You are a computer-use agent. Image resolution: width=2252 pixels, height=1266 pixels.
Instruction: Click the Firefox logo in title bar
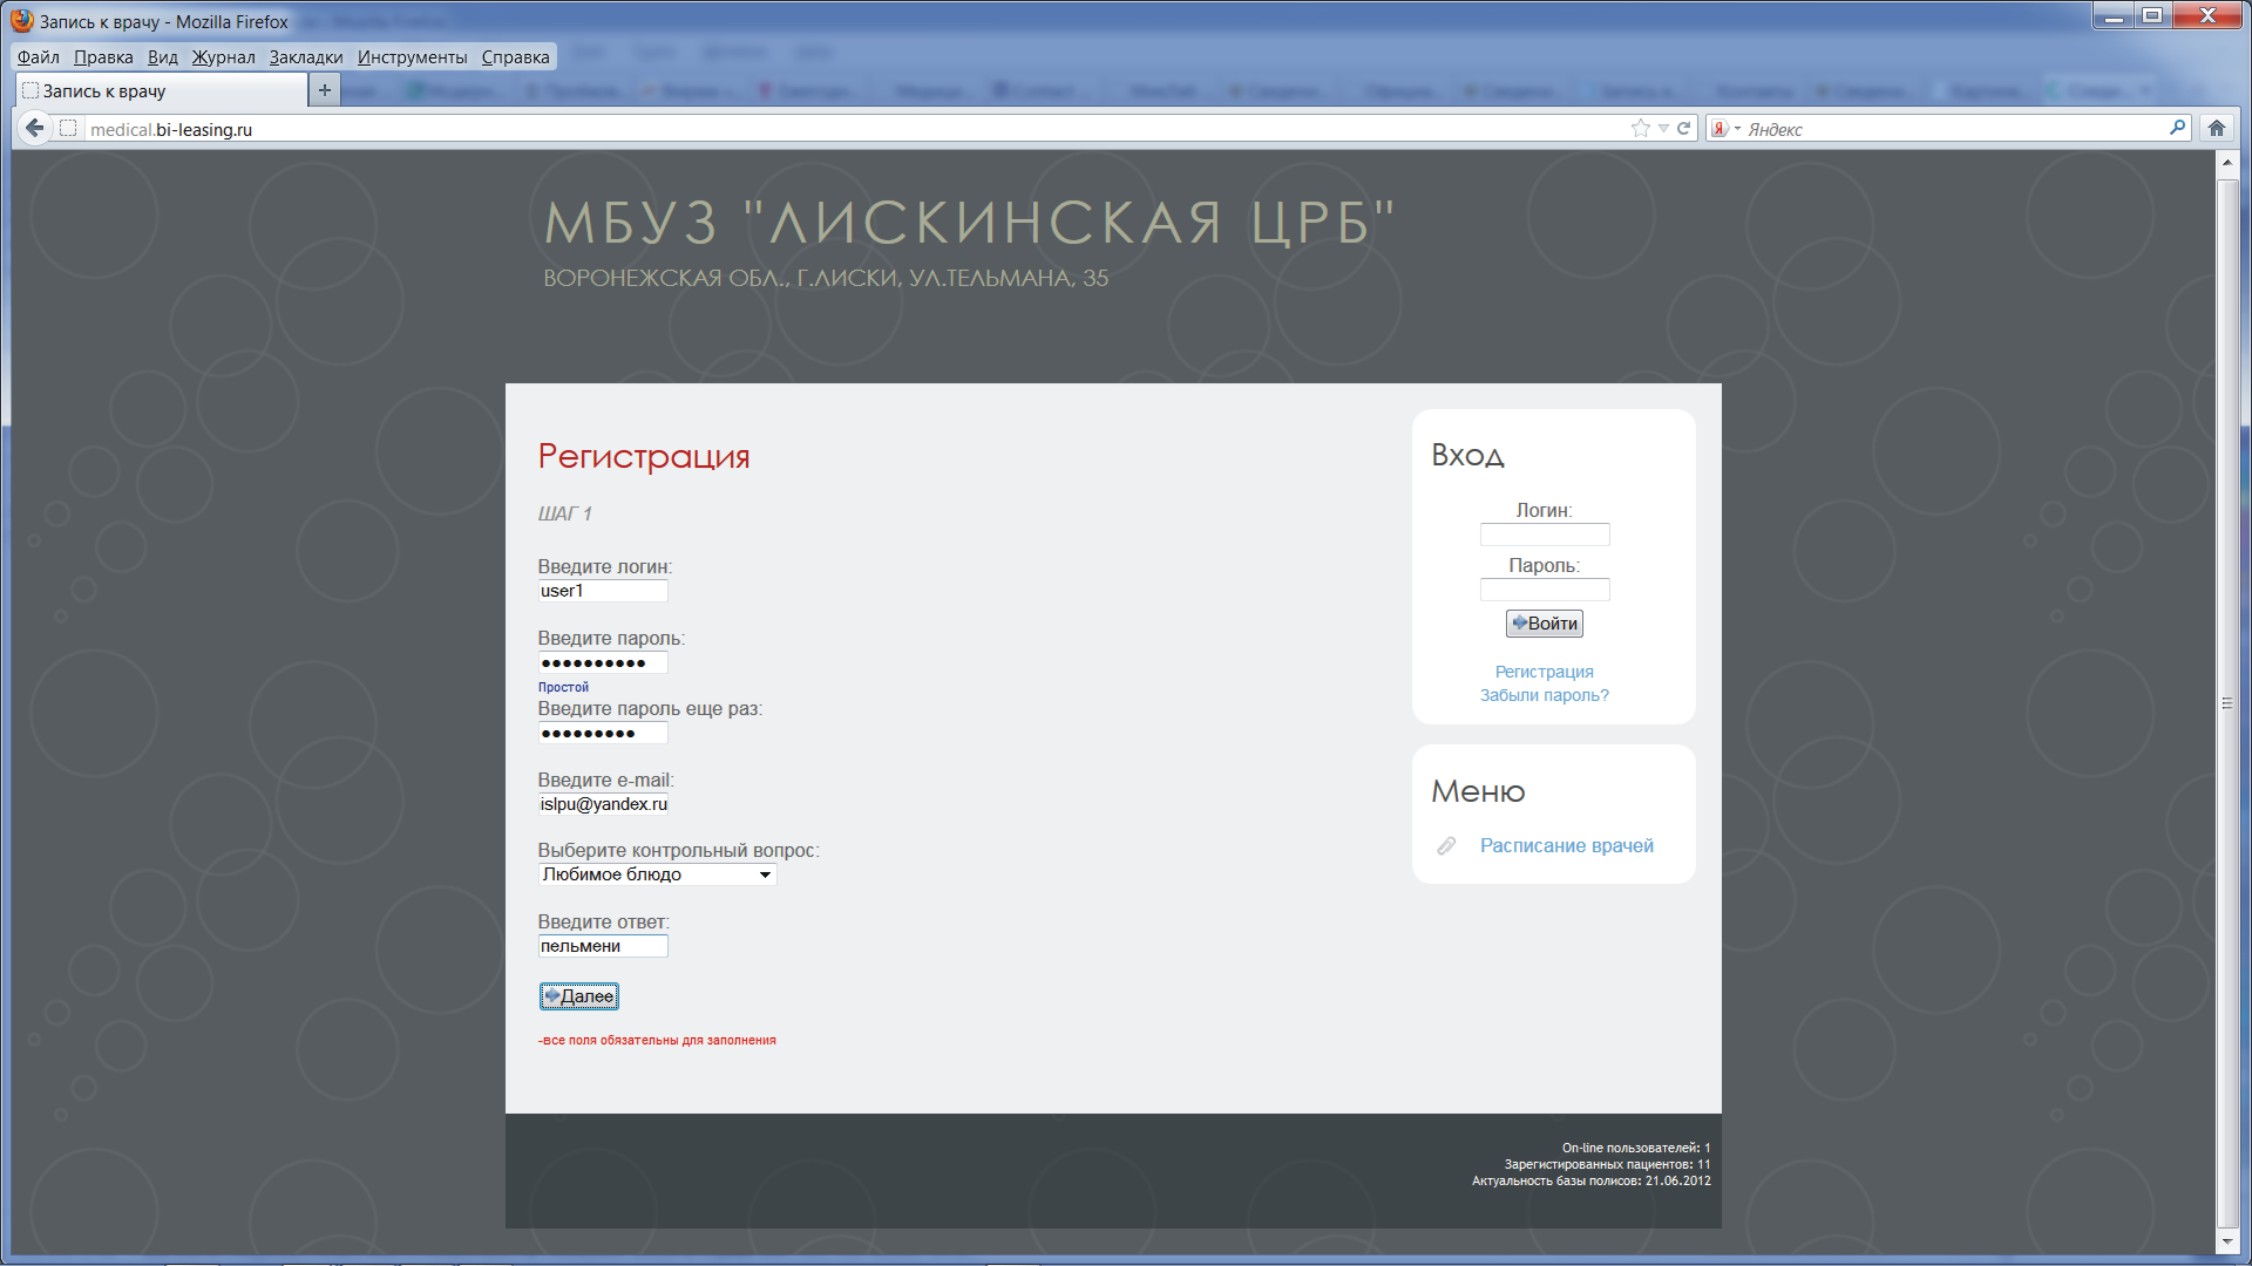pyautogui.click(x=21, y=20)
